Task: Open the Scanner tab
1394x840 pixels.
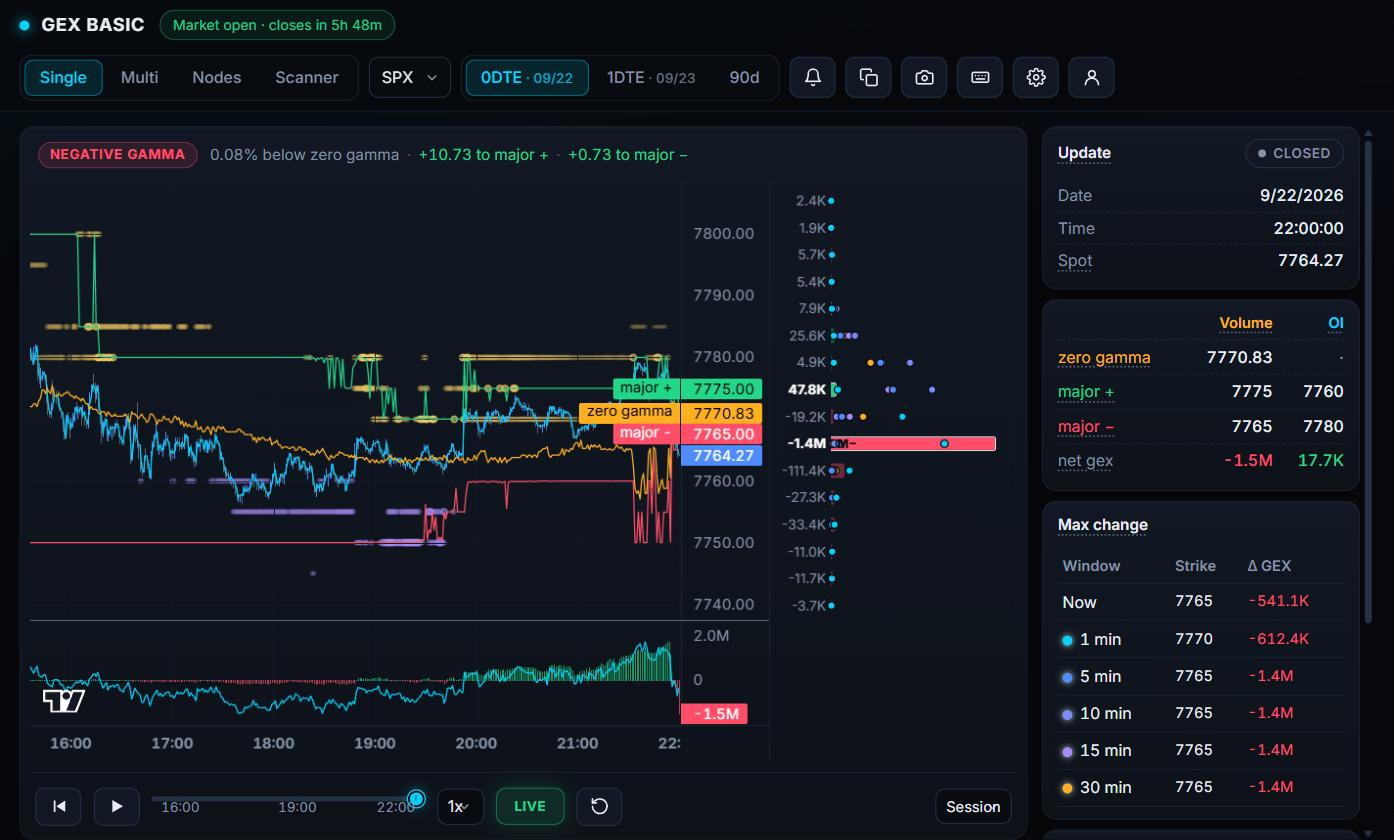Action: [x=306, y=77]
